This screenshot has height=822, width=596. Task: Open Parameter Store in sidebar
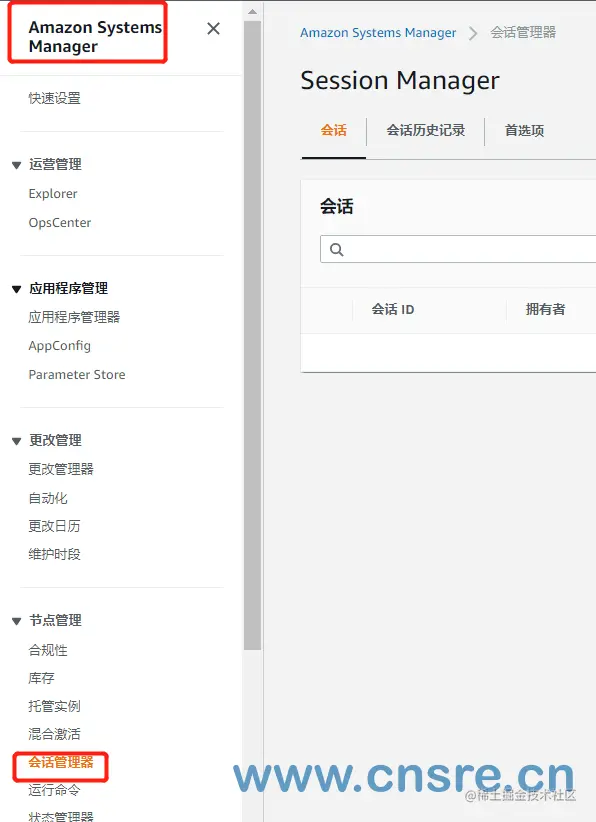click(77, 374)
